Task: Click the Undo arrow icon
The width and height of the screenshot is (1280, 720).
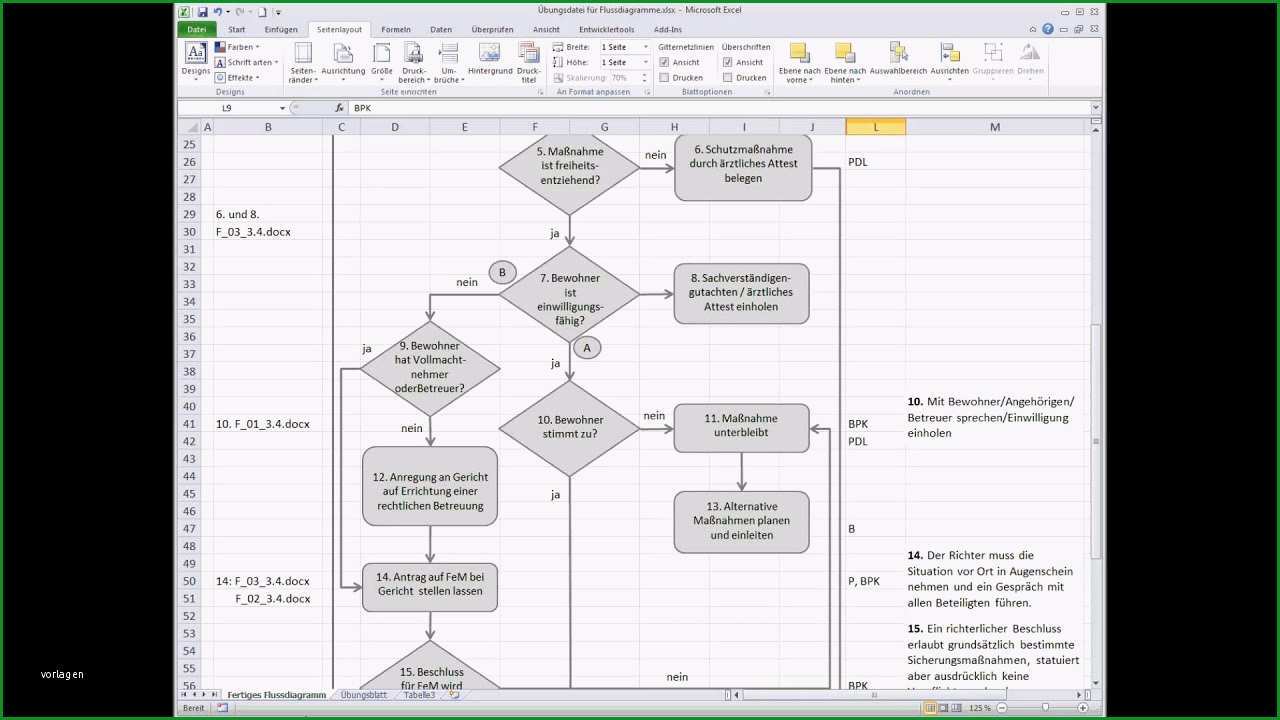Action: (x=217, y=12)
